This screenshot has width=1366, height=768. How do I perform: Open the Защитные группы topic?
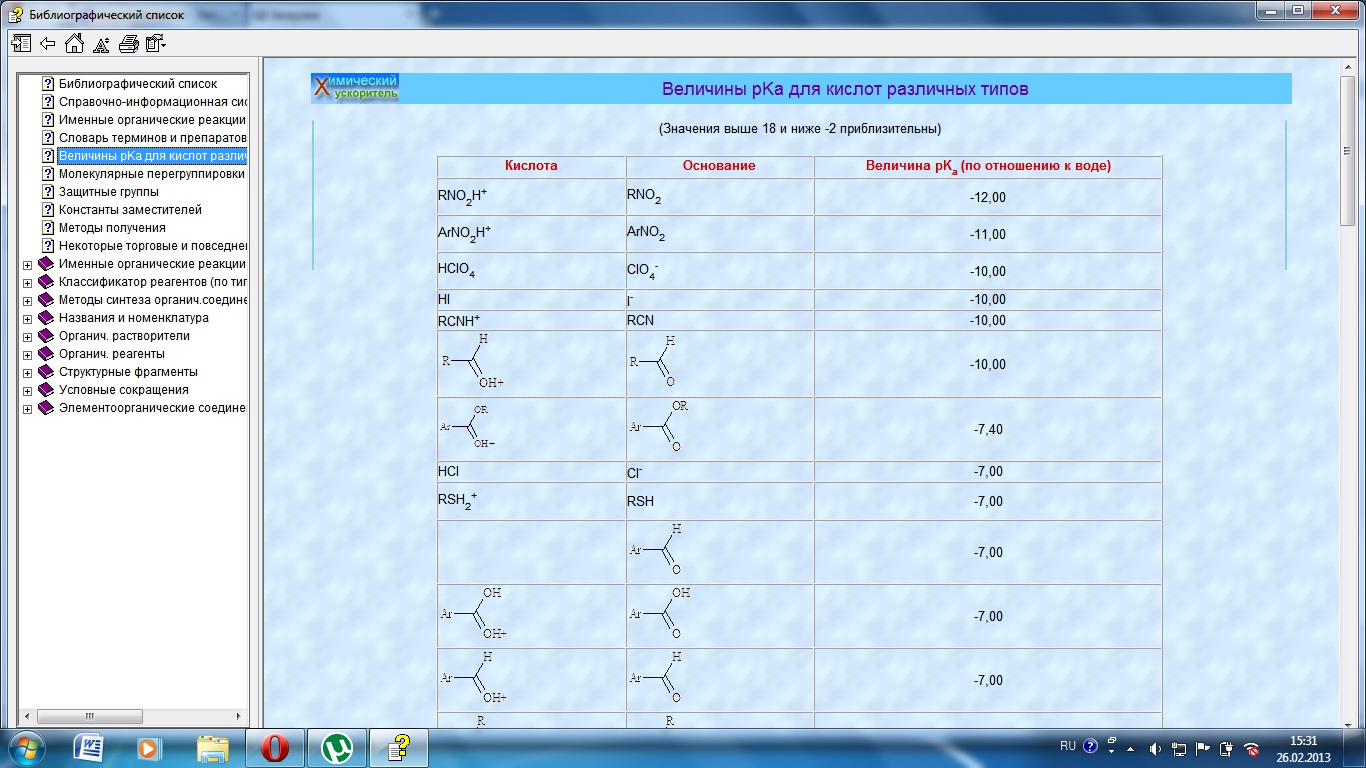[x=108, y=192]
